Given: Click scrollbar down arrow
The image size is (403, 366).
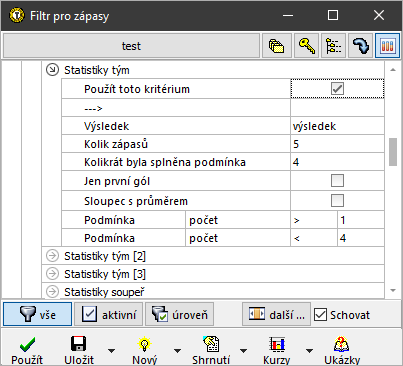Looking at the screenshot, I should point(393,290).
